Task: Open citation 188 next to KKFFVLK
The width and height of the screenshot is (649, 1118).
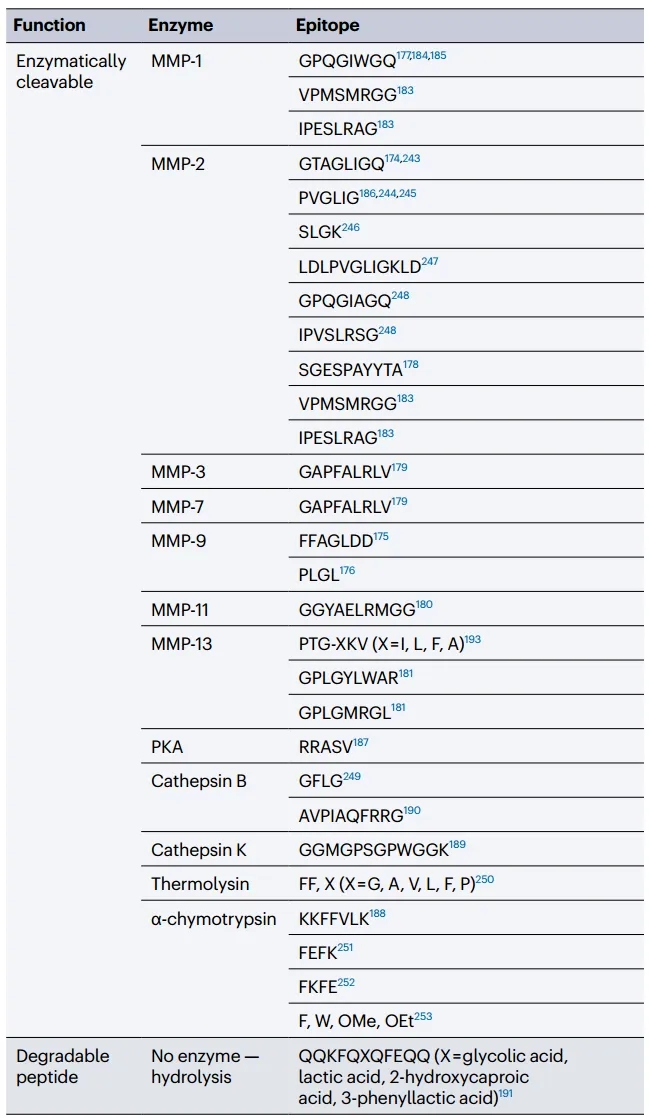Action: (377, 913)
